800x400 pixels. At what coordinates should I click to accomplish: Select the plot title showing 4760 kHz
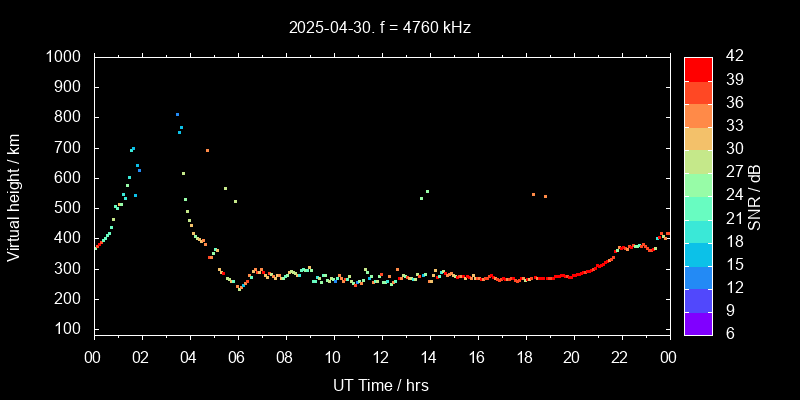click(x=380, y=28)
